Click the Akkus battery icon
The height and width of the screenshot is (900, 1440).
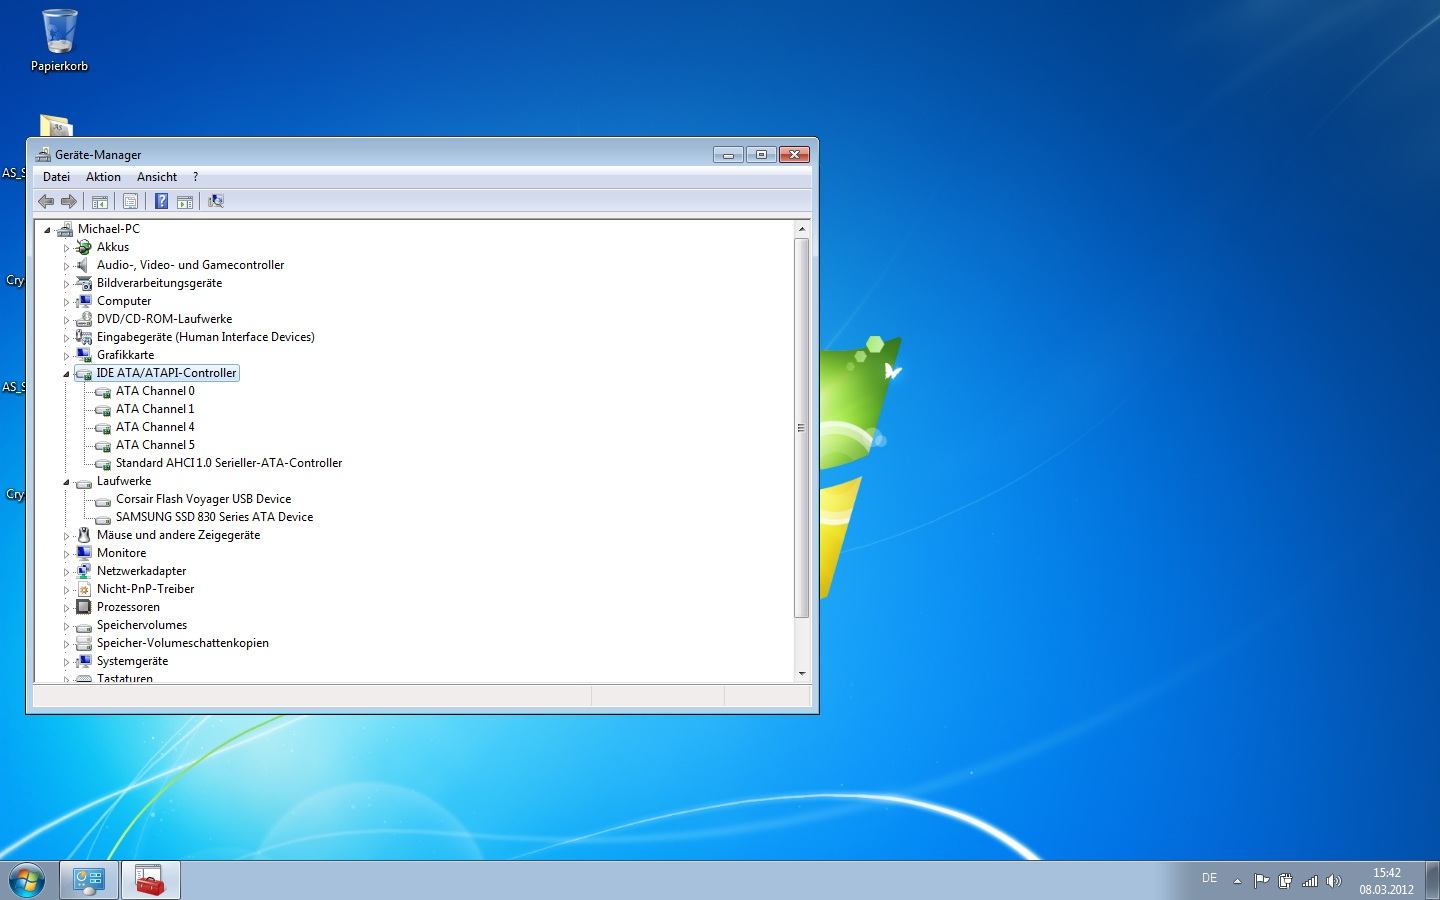pos(84,247)
